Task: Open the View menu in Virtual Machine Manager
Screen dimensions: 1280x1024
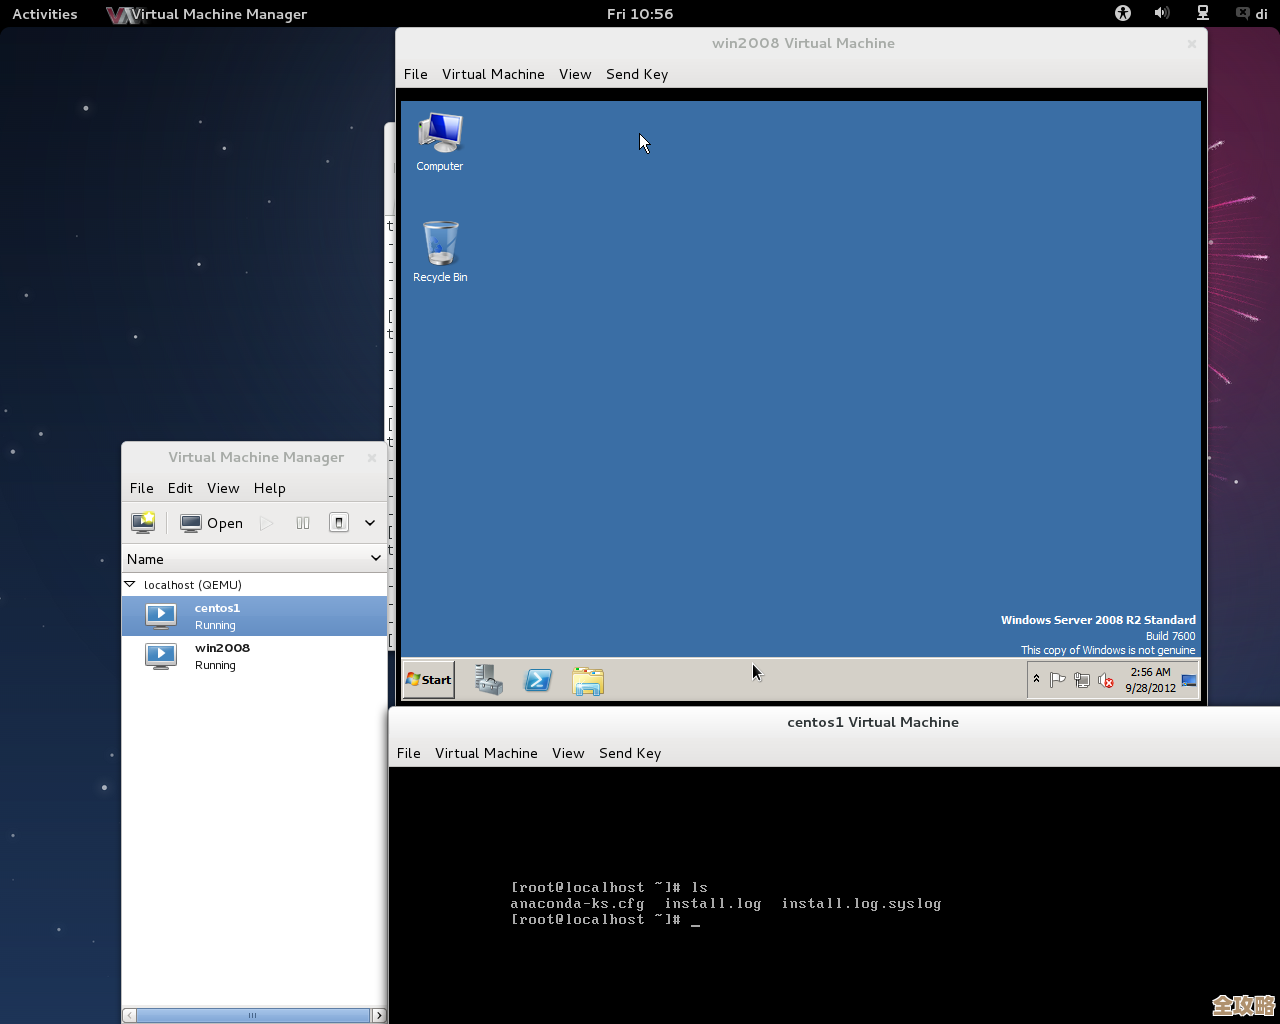Action: (x=223, y=488)
